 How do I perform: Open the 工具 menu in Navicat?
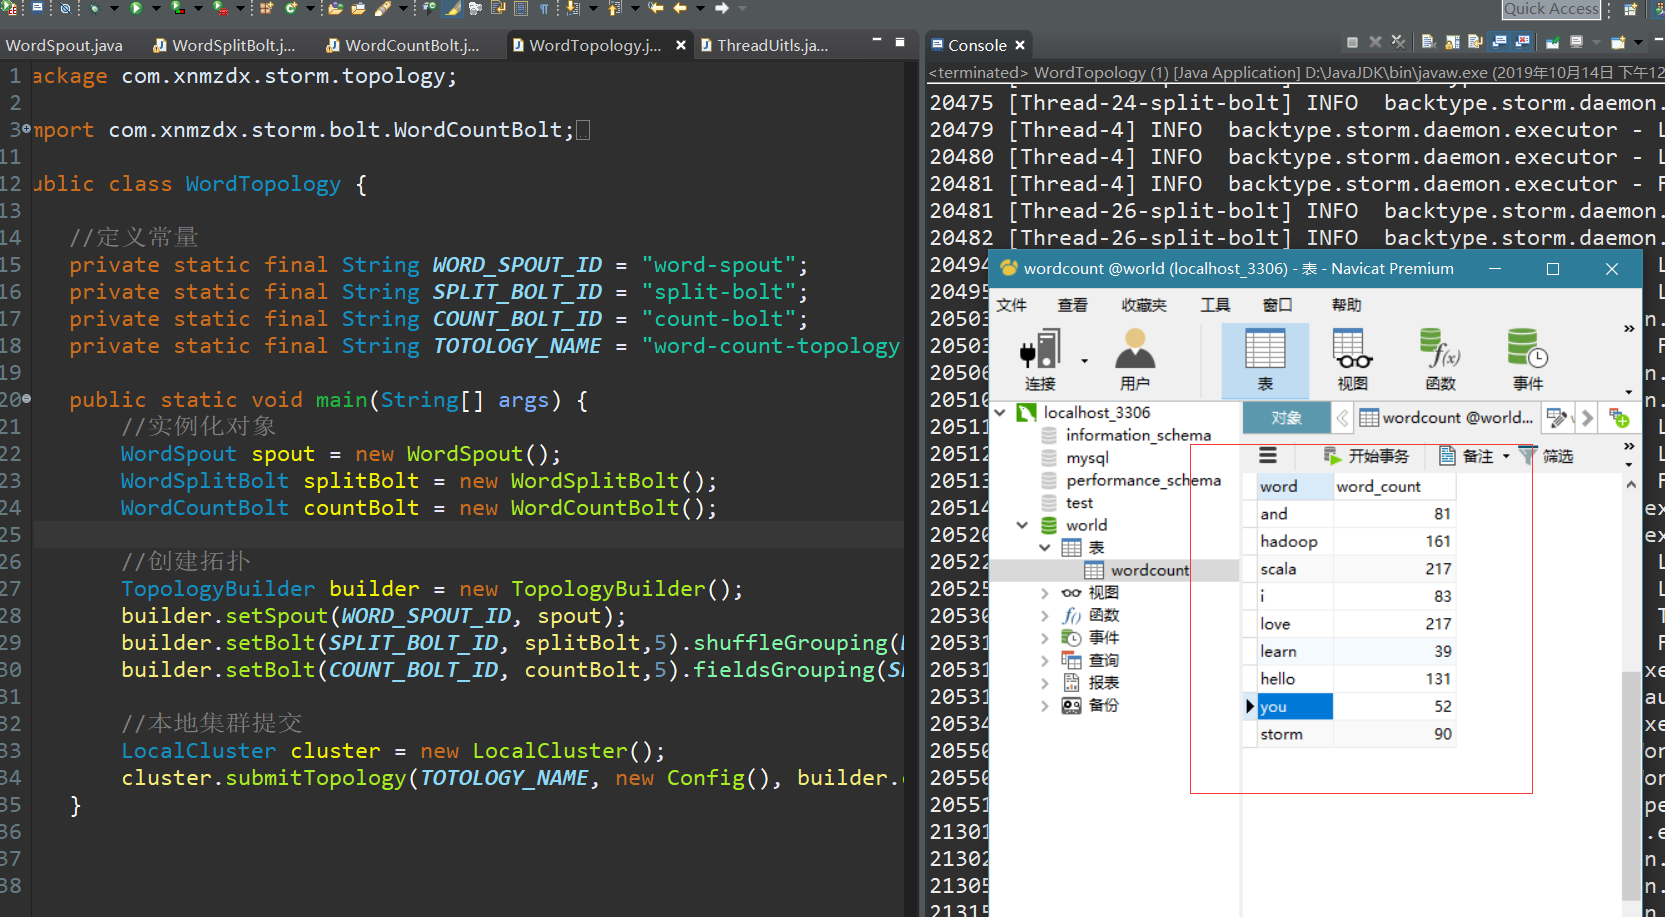coord(1215,305)
